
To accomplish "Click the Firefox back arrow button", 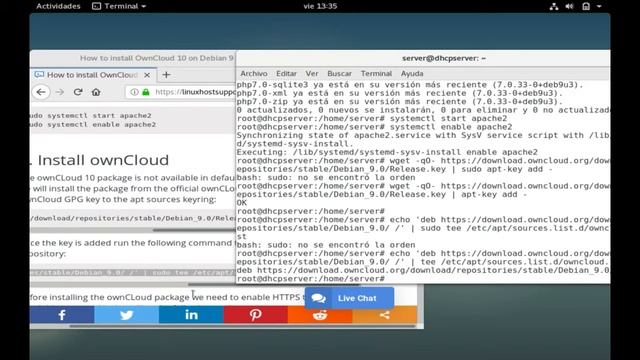I will 41,92.
